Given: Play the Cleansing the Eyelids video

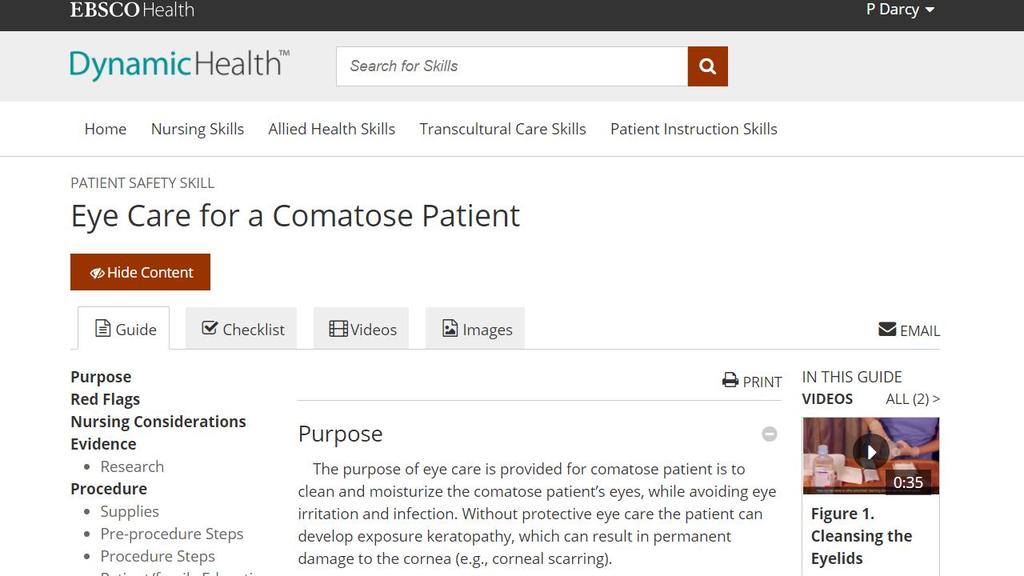Looking at the screenshot, I should pos(871,452).
